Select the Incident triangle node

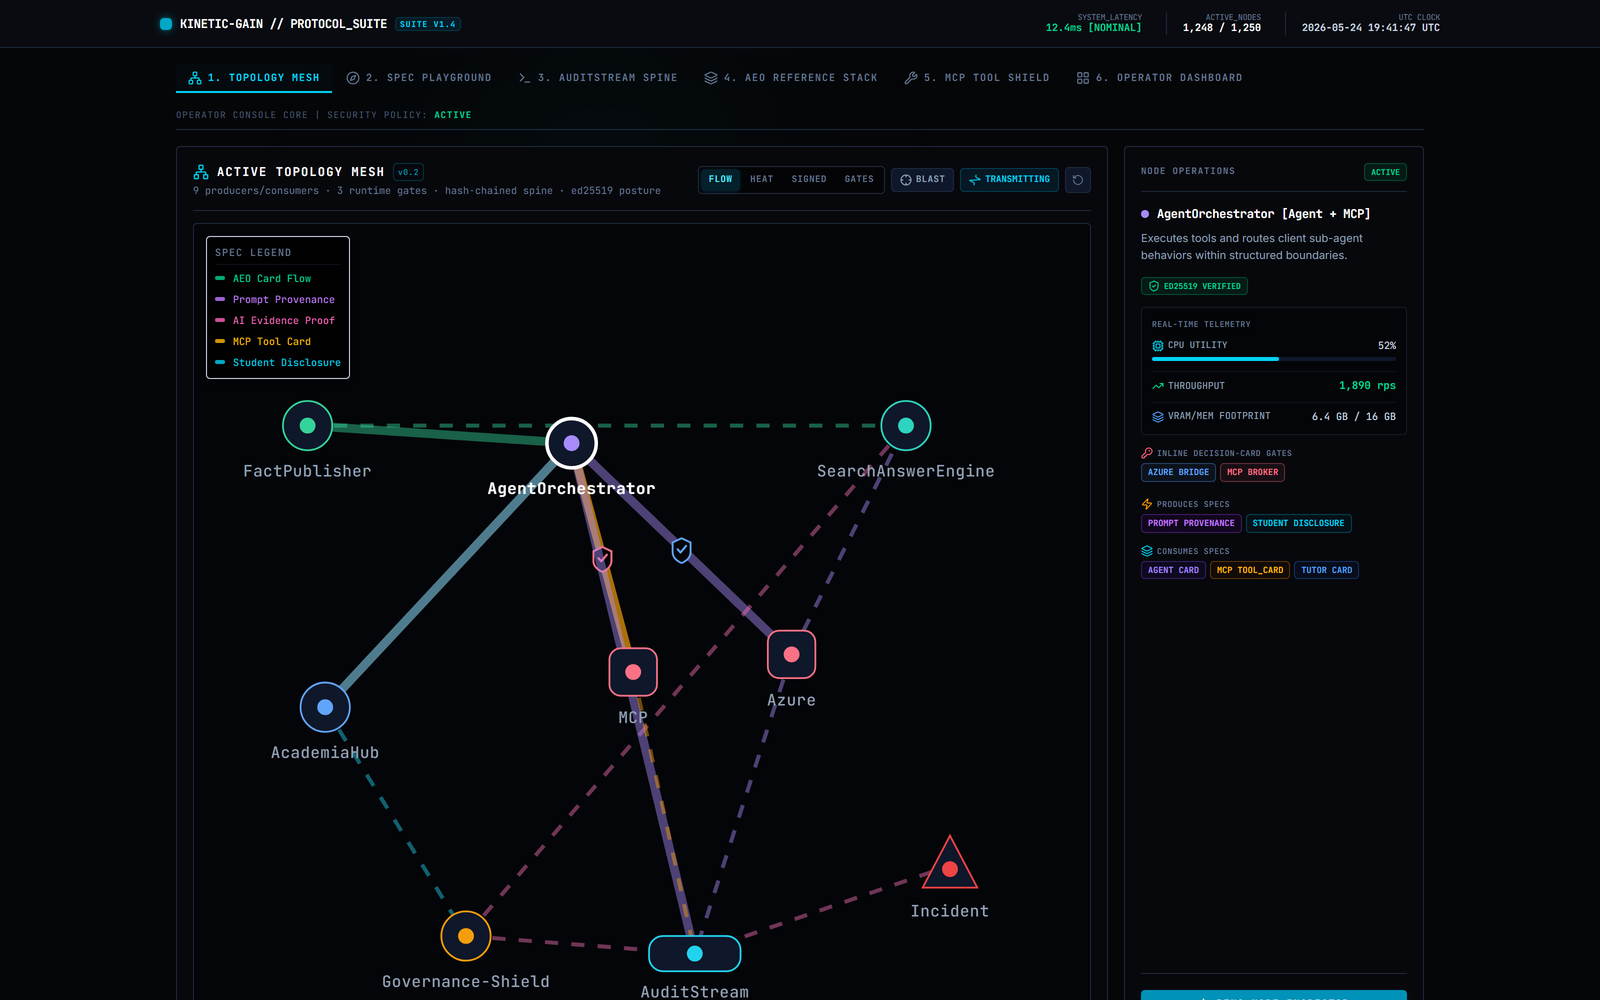pyautogui.click(x=950, y=866)
